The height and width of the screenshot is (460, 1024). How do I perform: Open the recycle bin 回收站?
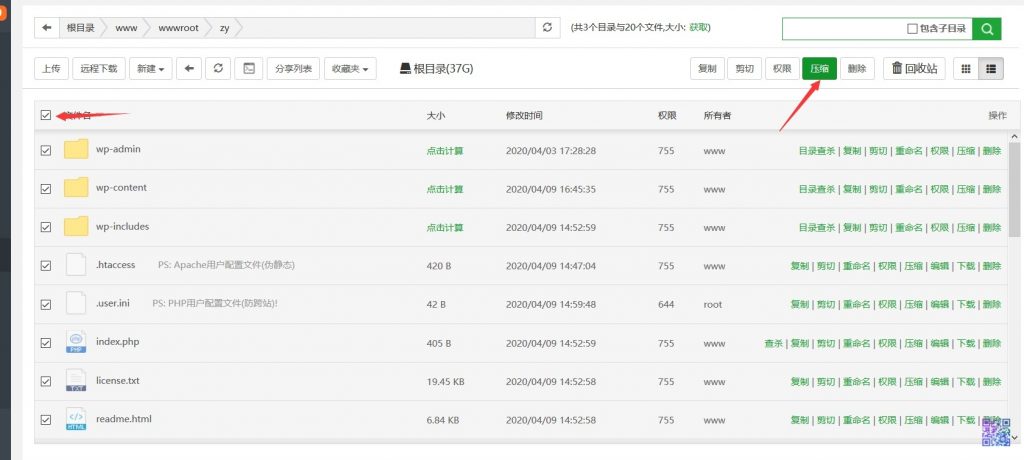914,69
